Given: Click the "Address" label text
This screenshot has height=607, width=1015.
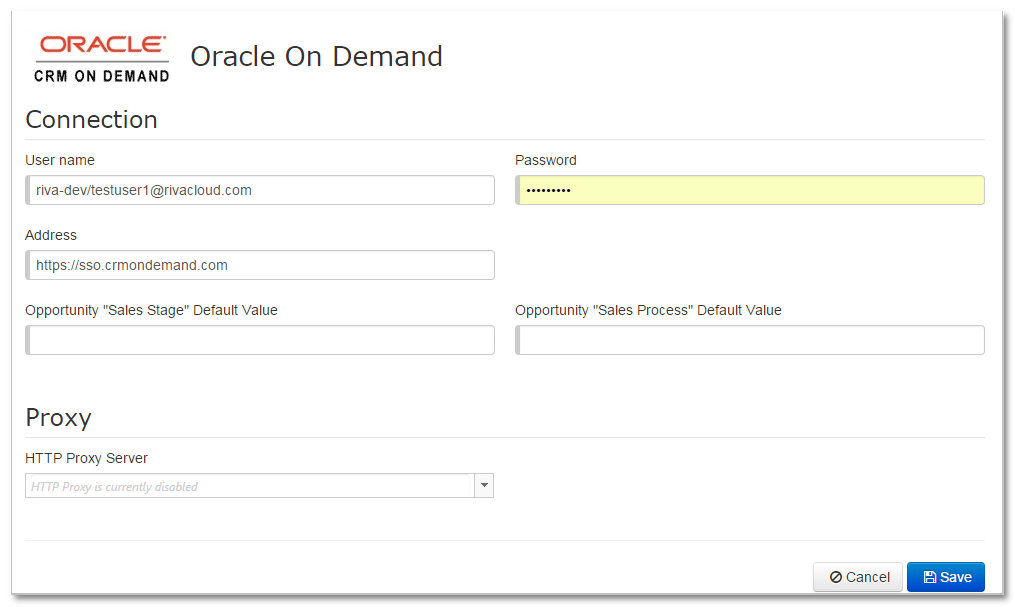Looking at the screenshot, I should pyautogui.click(x=51, y=235).
